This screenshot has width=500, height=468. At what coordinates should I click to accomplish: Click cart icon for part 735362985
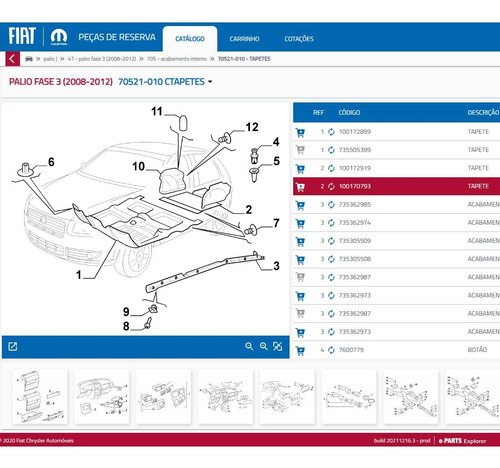(300, 205)
